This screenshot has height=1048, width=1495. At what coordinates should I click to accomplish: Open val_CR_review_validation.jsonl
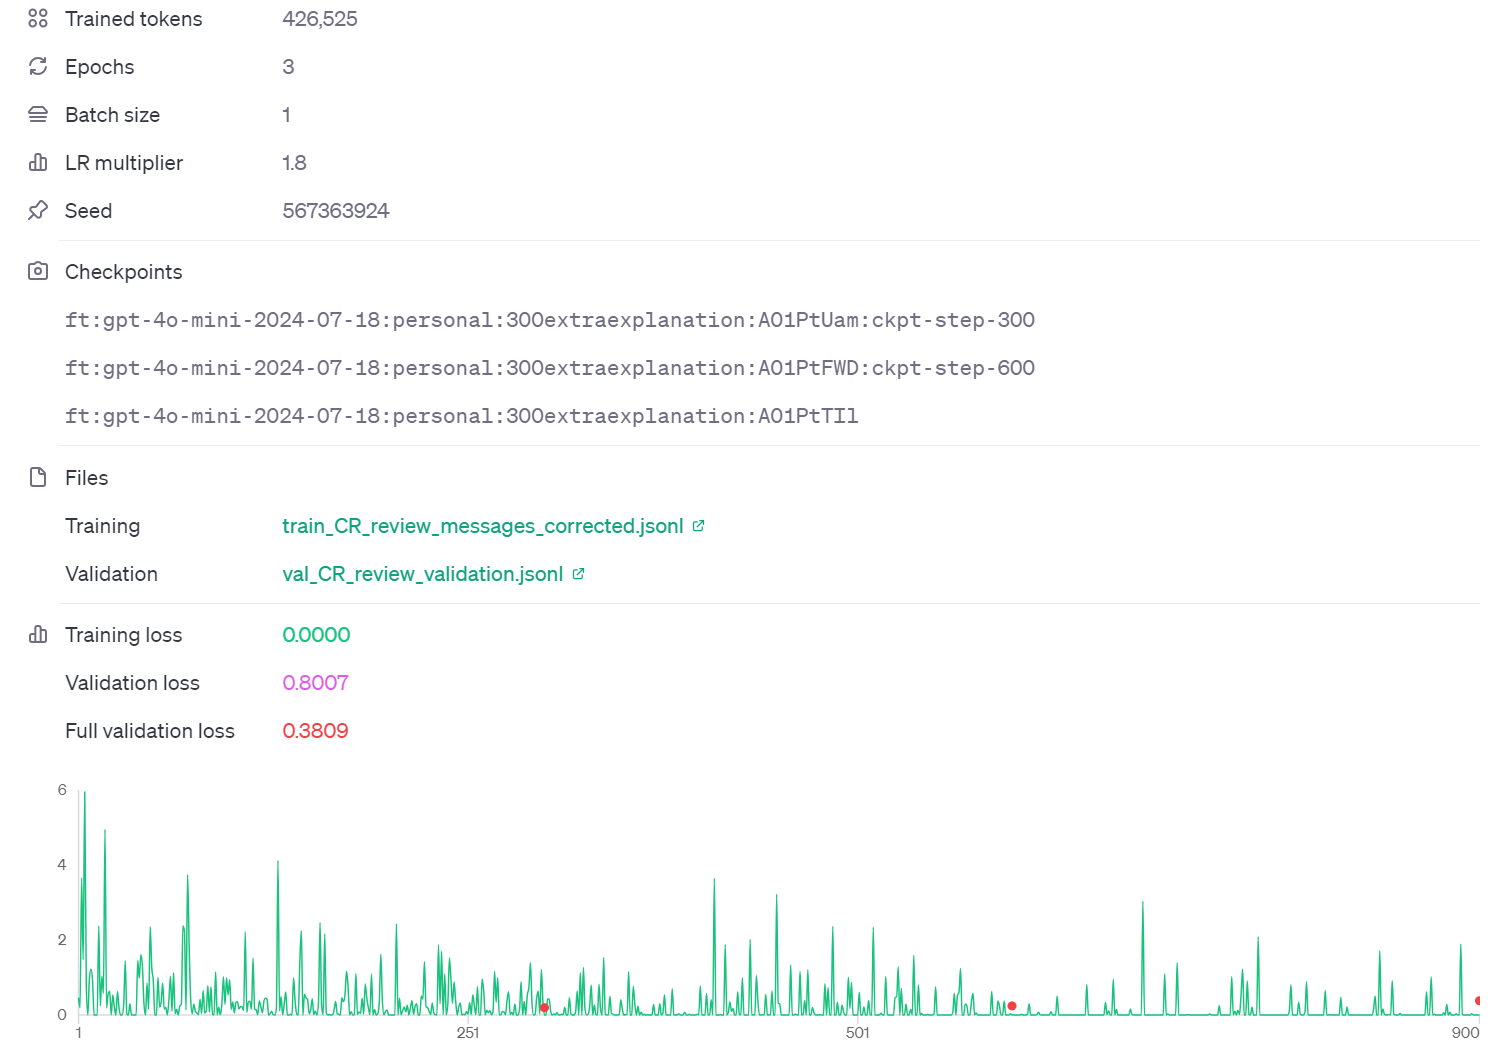coord(421,573)
